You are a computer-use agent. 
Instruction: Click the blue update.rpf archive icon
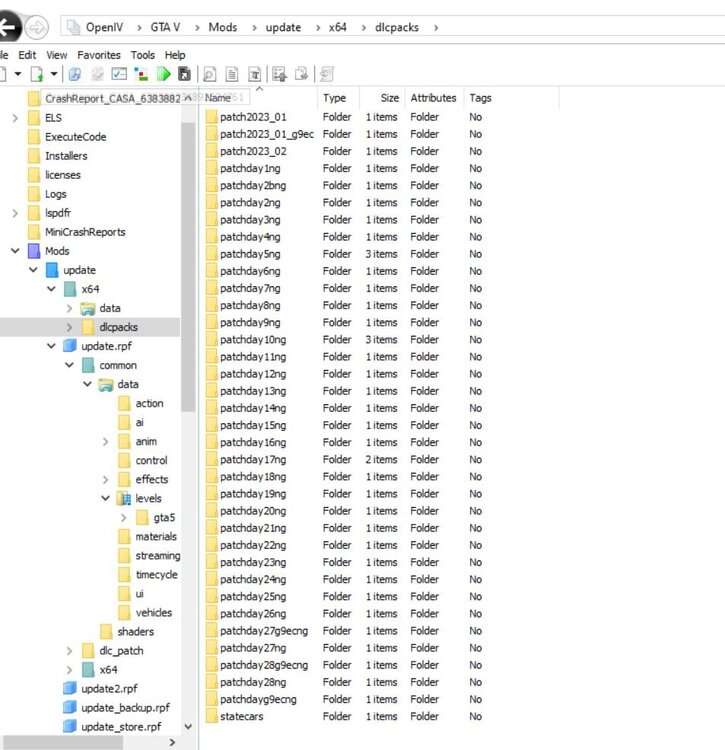70,346
